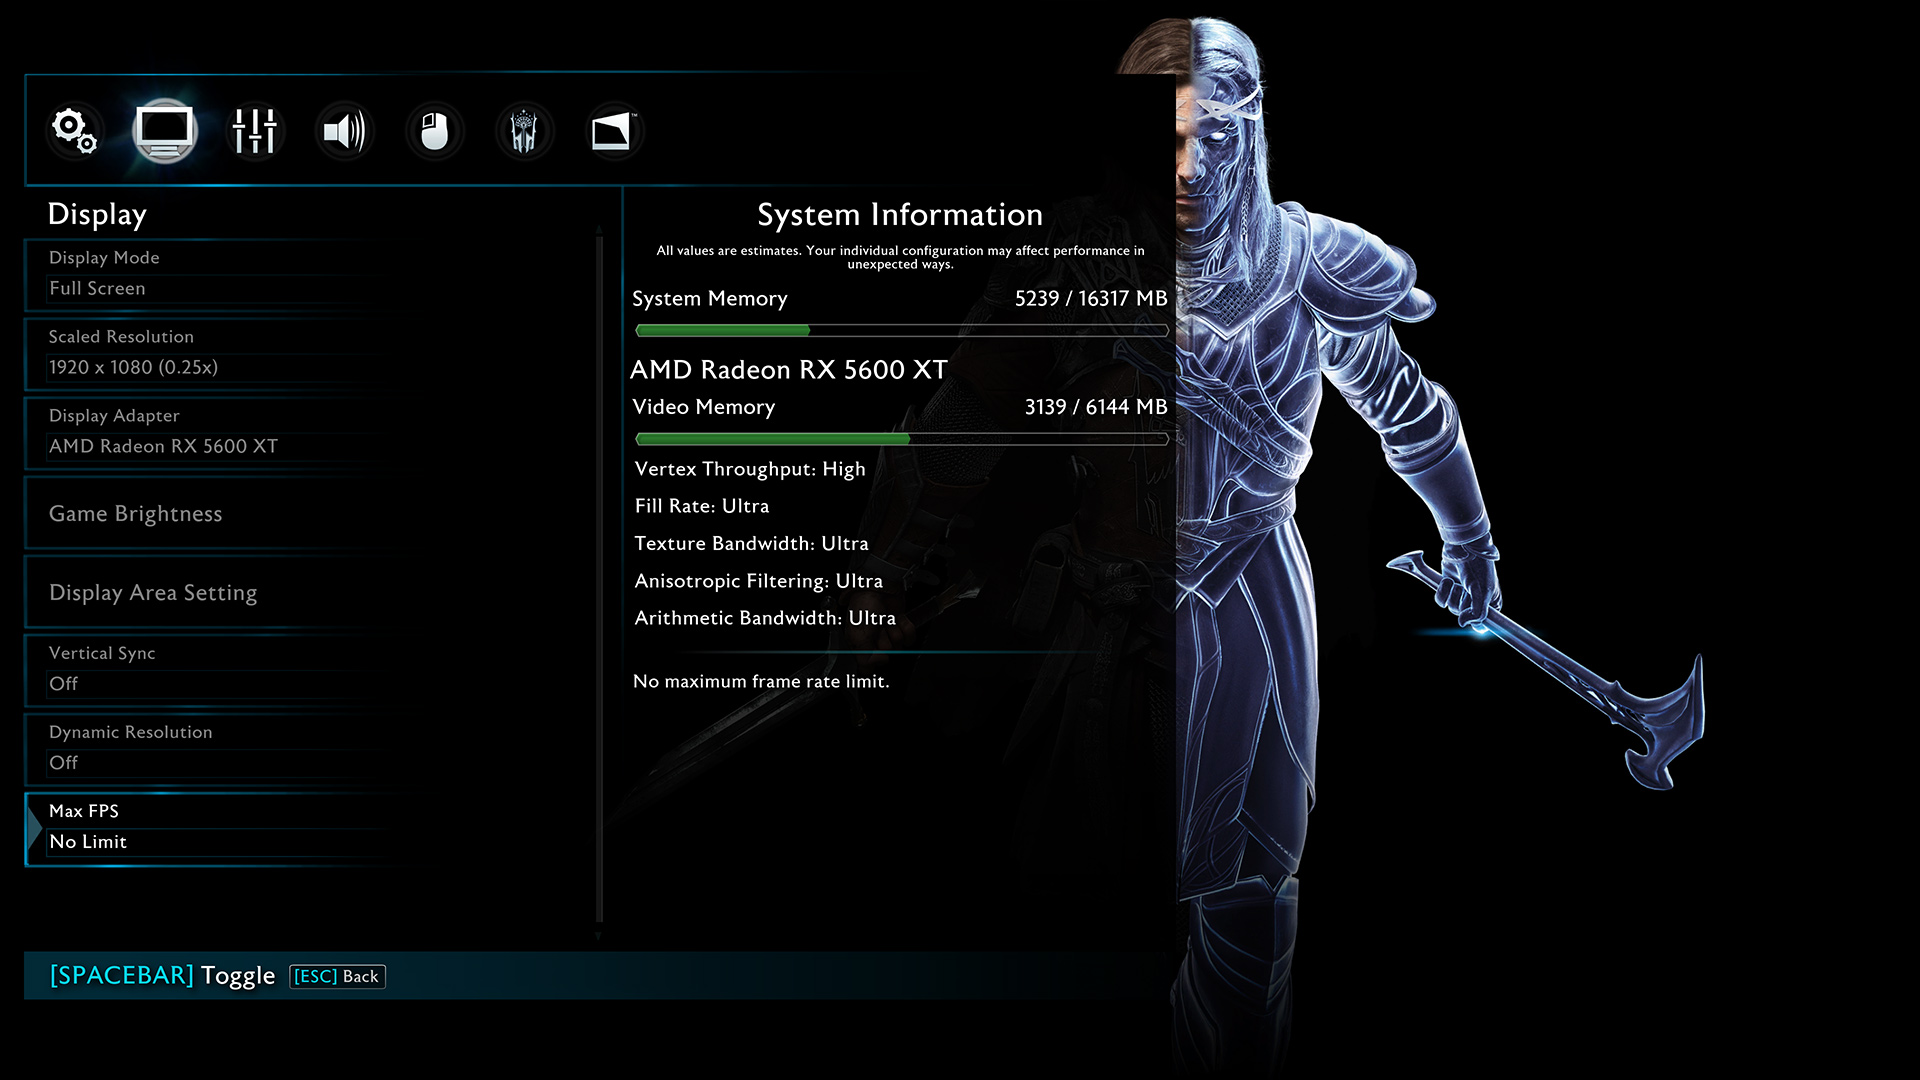Click the WB Play logo icon
This screenshot has height=1080, width=1920.
point(612,131)
